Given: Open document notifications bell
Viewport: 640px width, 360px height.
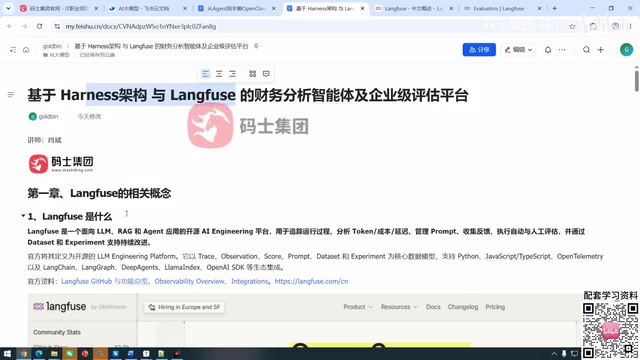Looking at the screenshot, I should click(548, 50).
